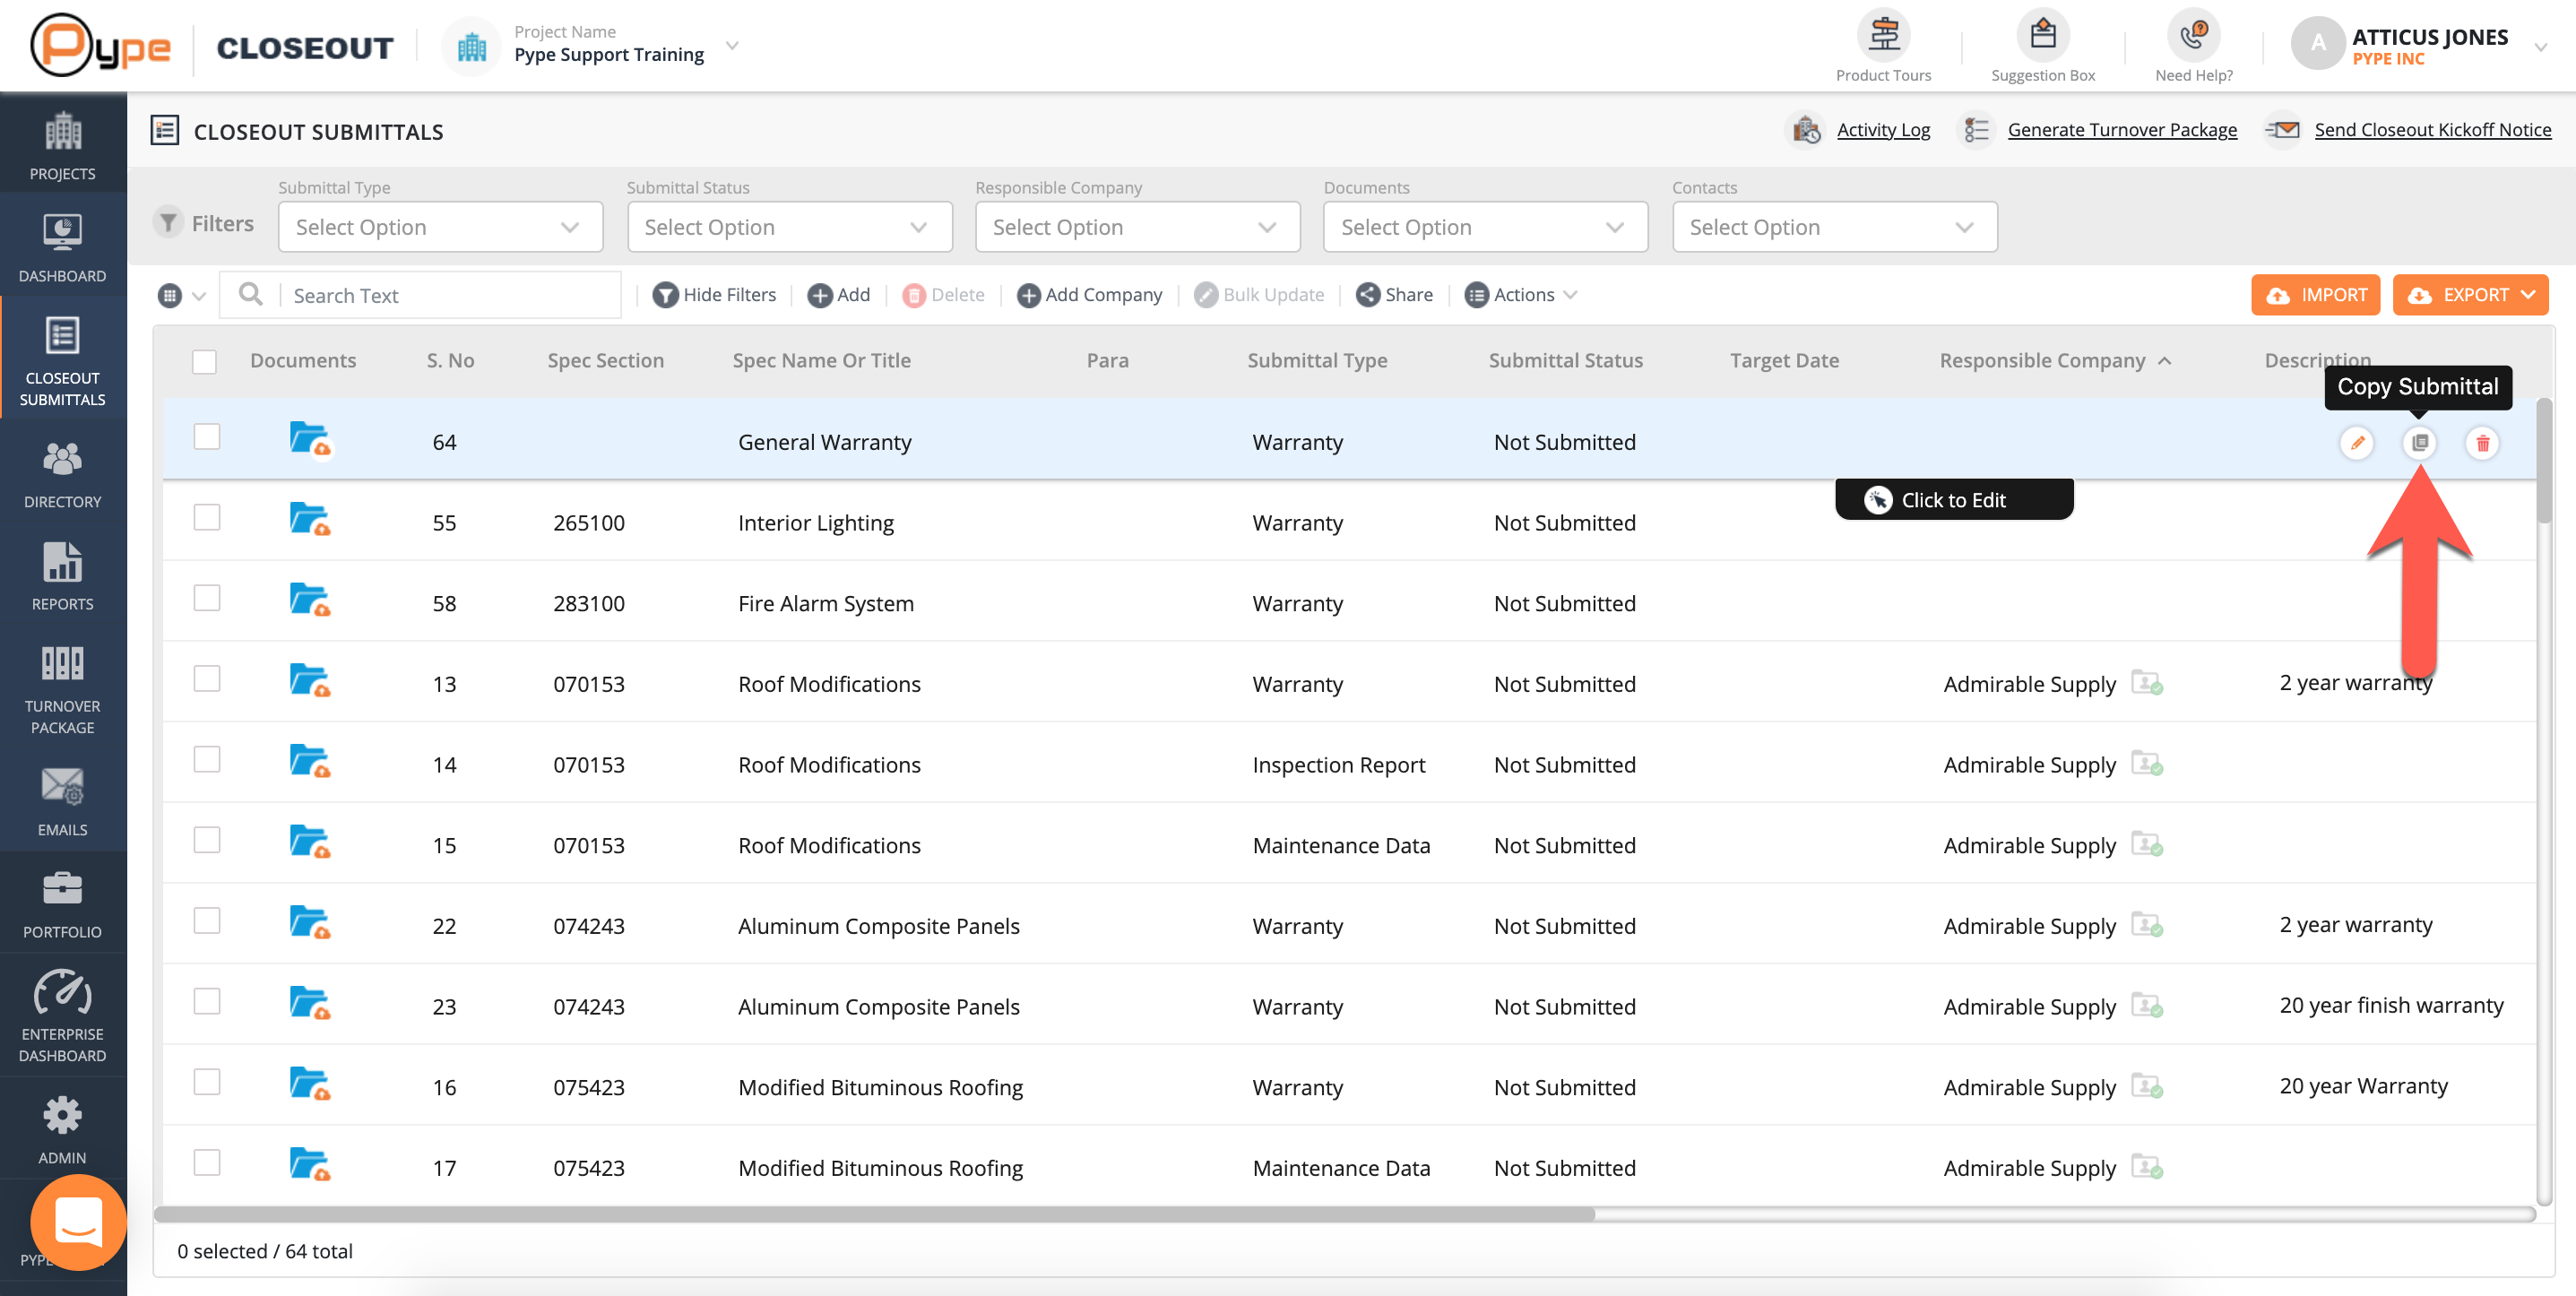
Task: Open Turnover Package in the sidebar
Action: pos(62,688)
